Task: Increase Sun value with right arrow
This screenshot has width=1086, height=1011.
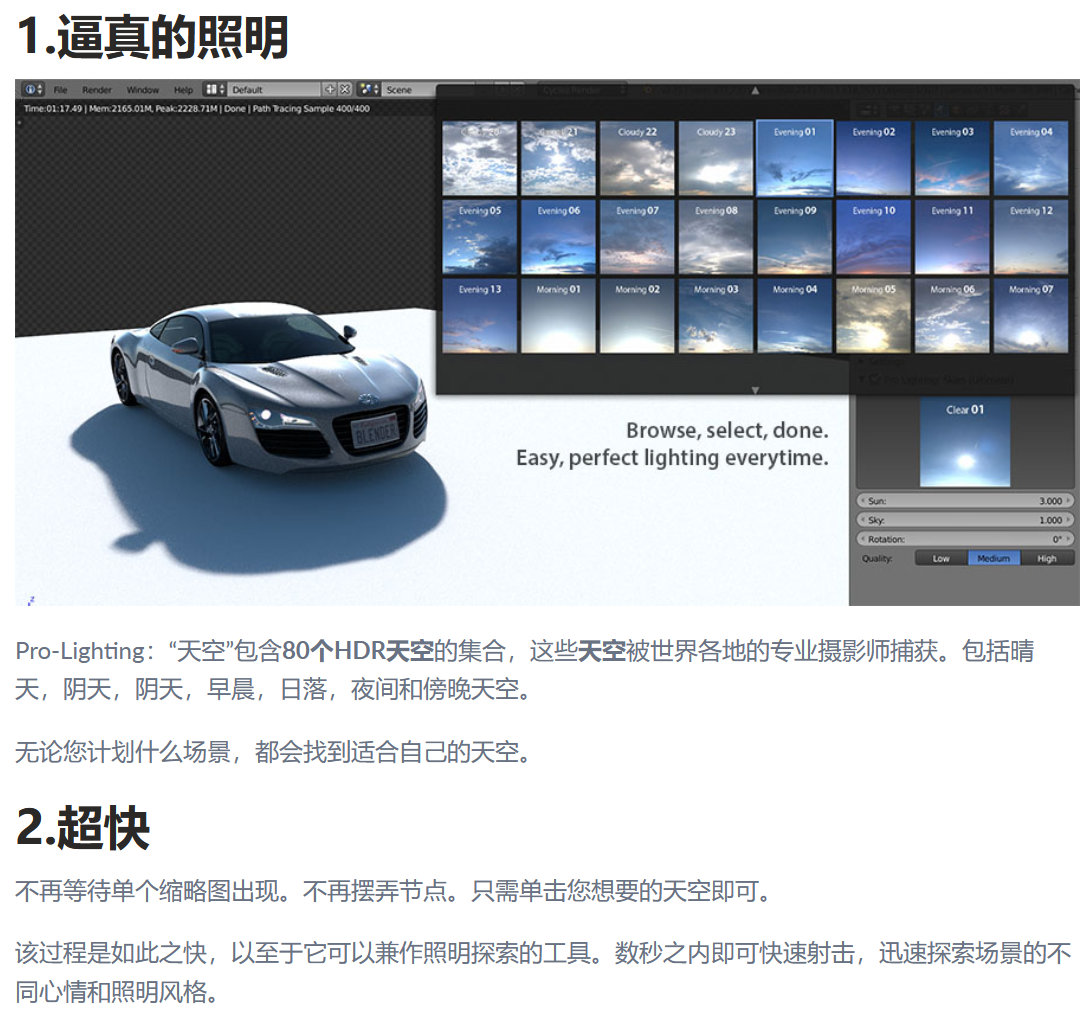Action: pyautogui.click(x=1068, y=501)
